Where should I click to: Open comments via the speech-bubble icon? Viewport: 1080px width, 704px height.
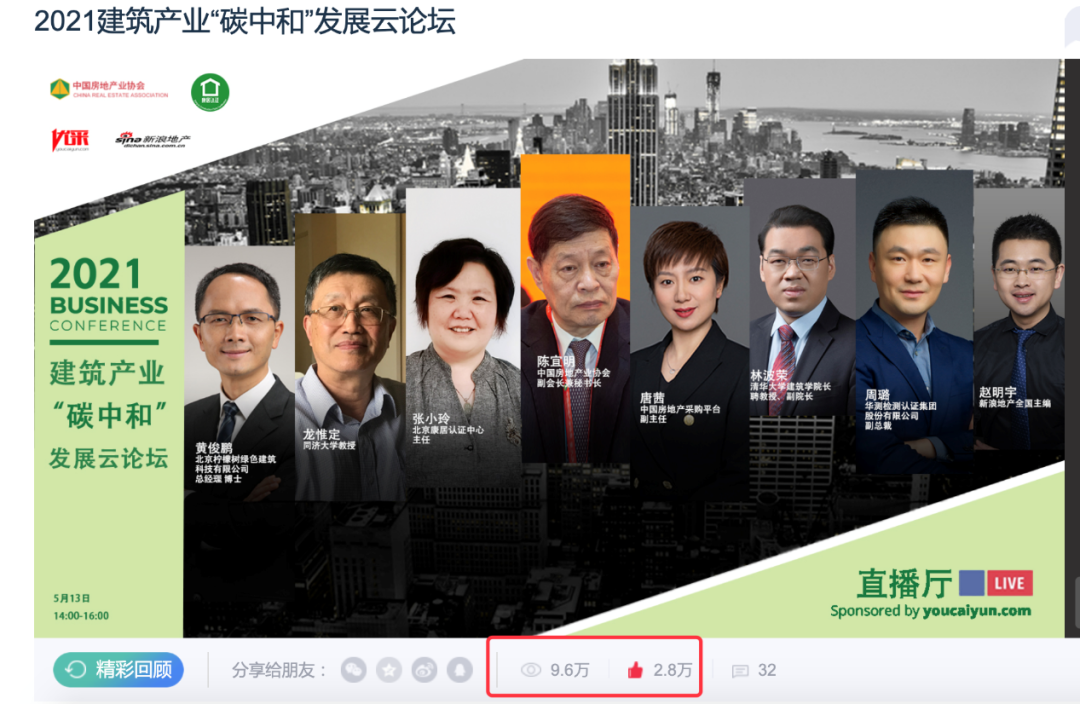pyautogui.click(x=740, y=671)
